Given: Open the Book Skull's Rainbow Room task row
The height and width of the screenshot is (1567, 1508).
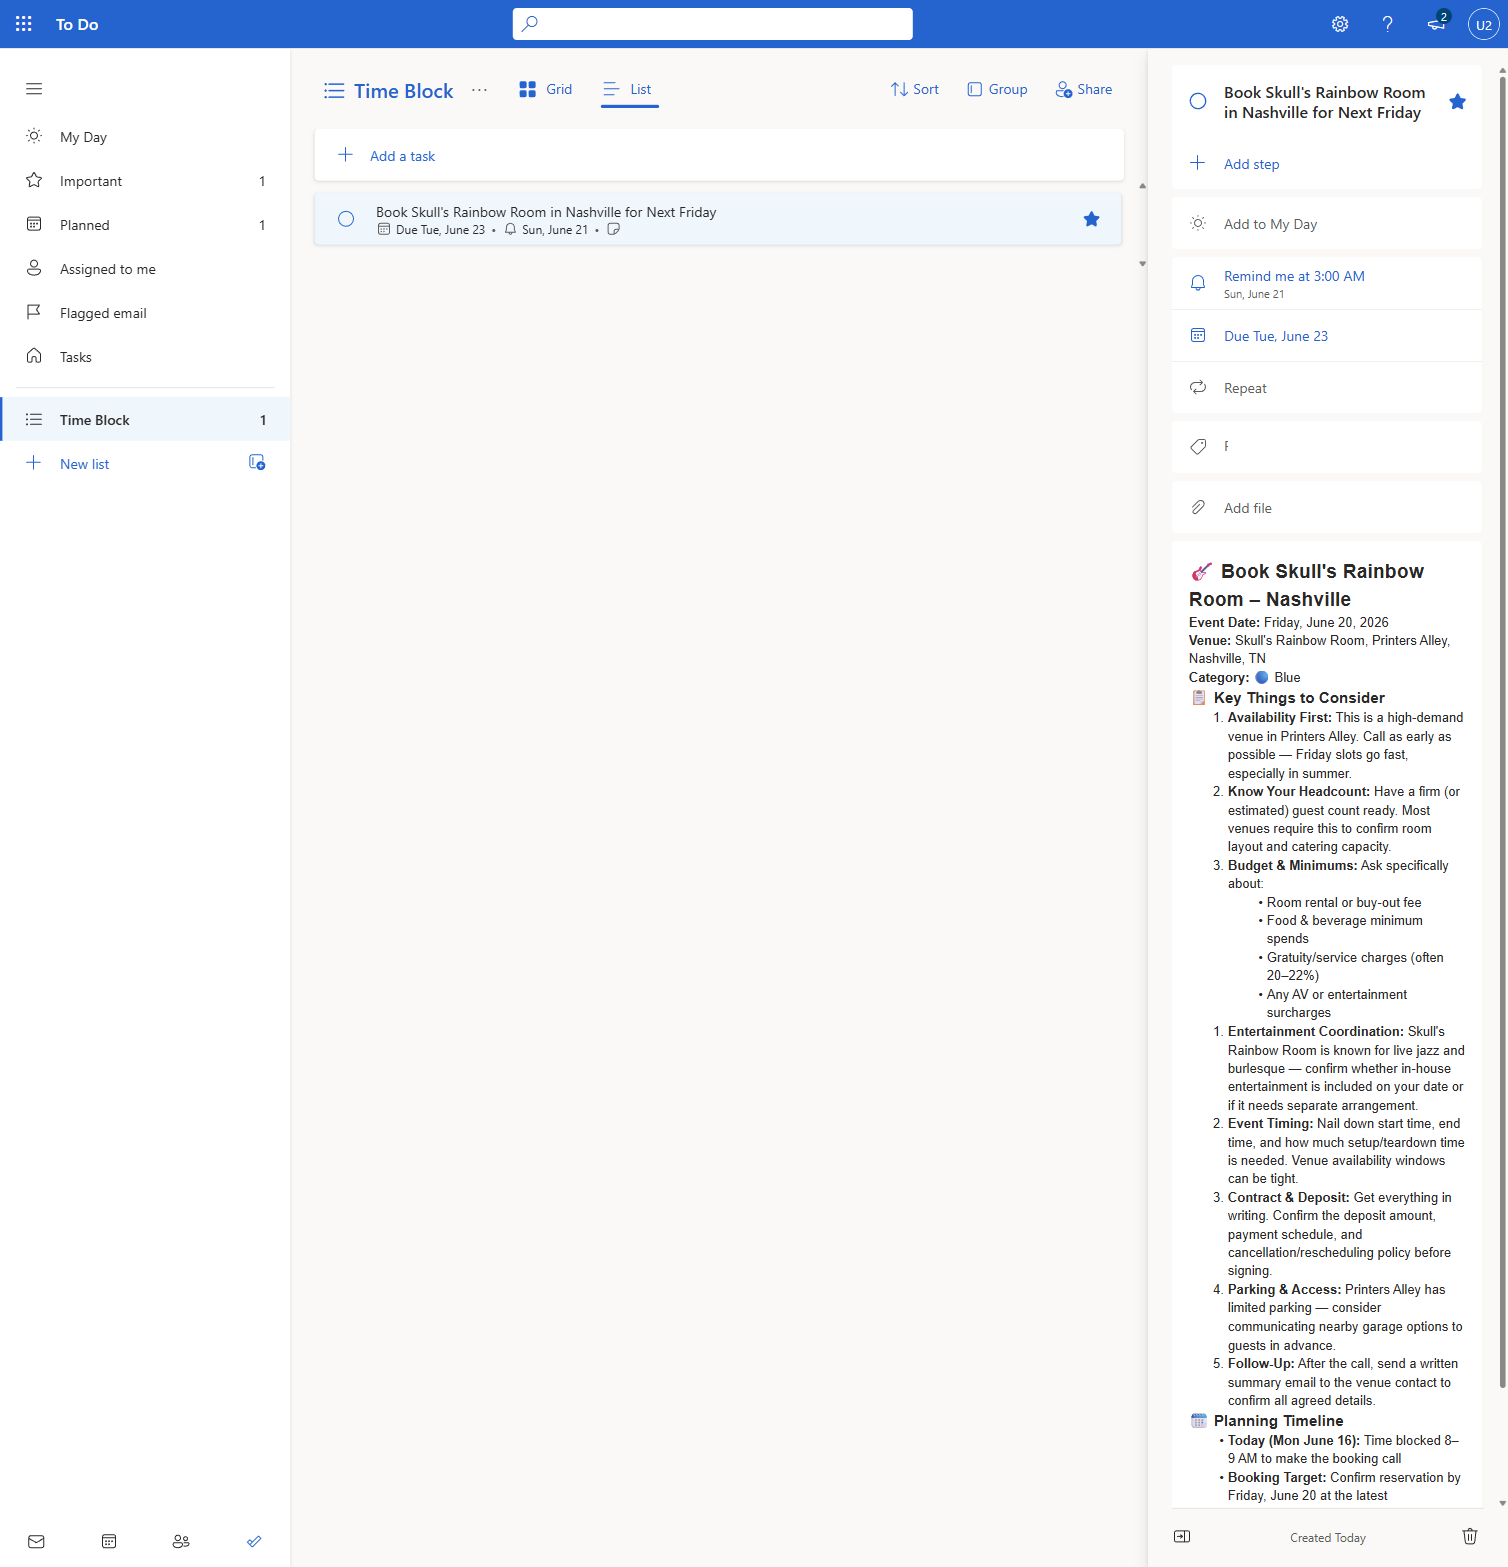Looking at the screenshot, I should tap(719, 220).
